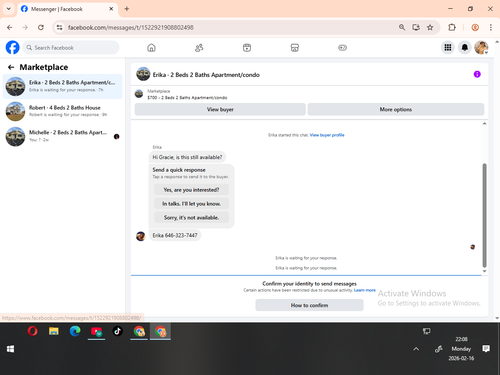Open the Chrome three-dot menu
500x375 pixels.
tap(491, 27)
